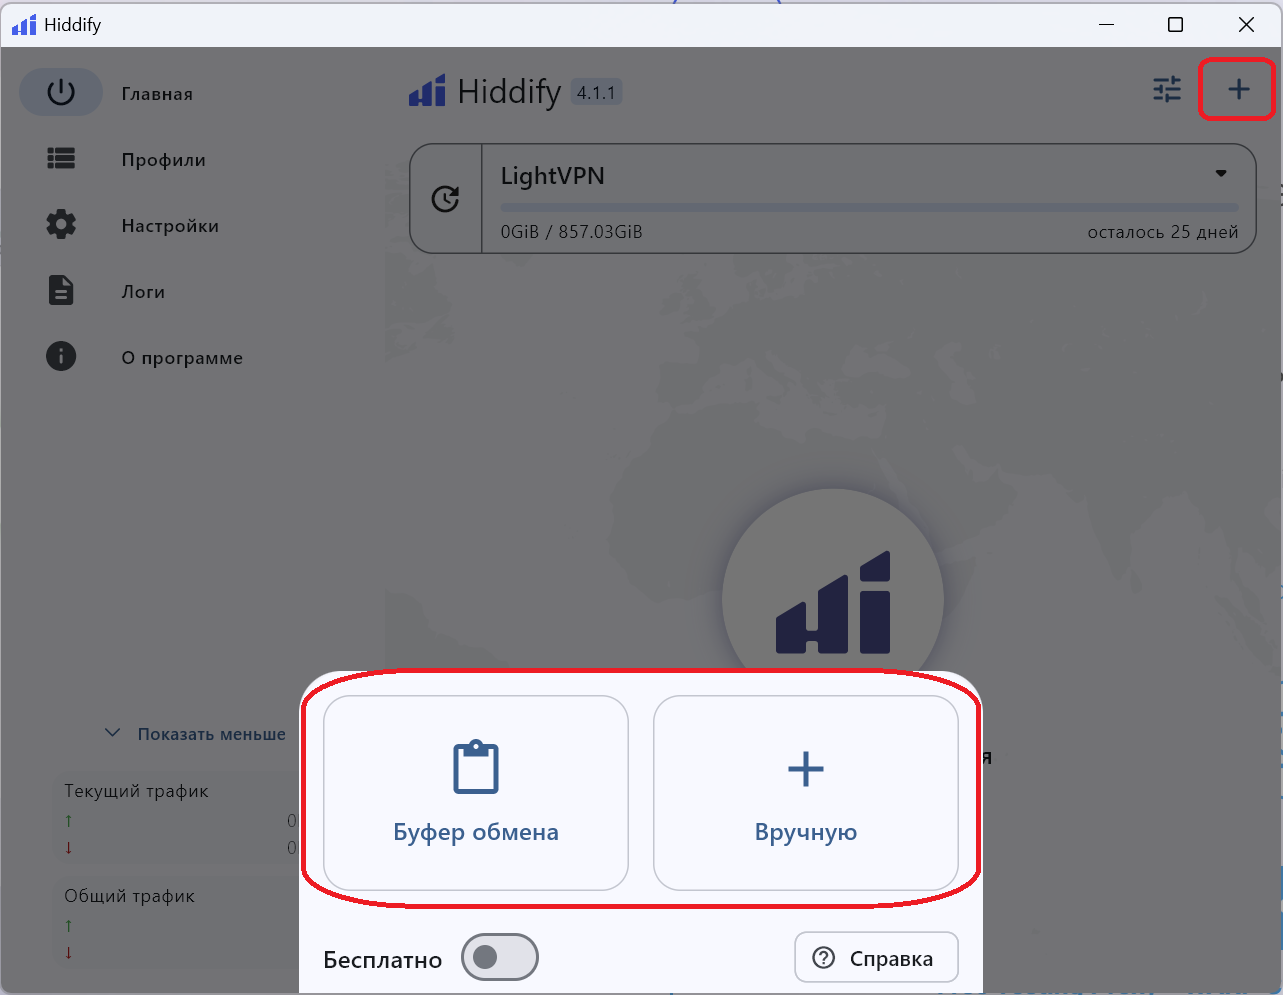Click the Профили list icon
The image size is (1283, 995).
(61, 158)
